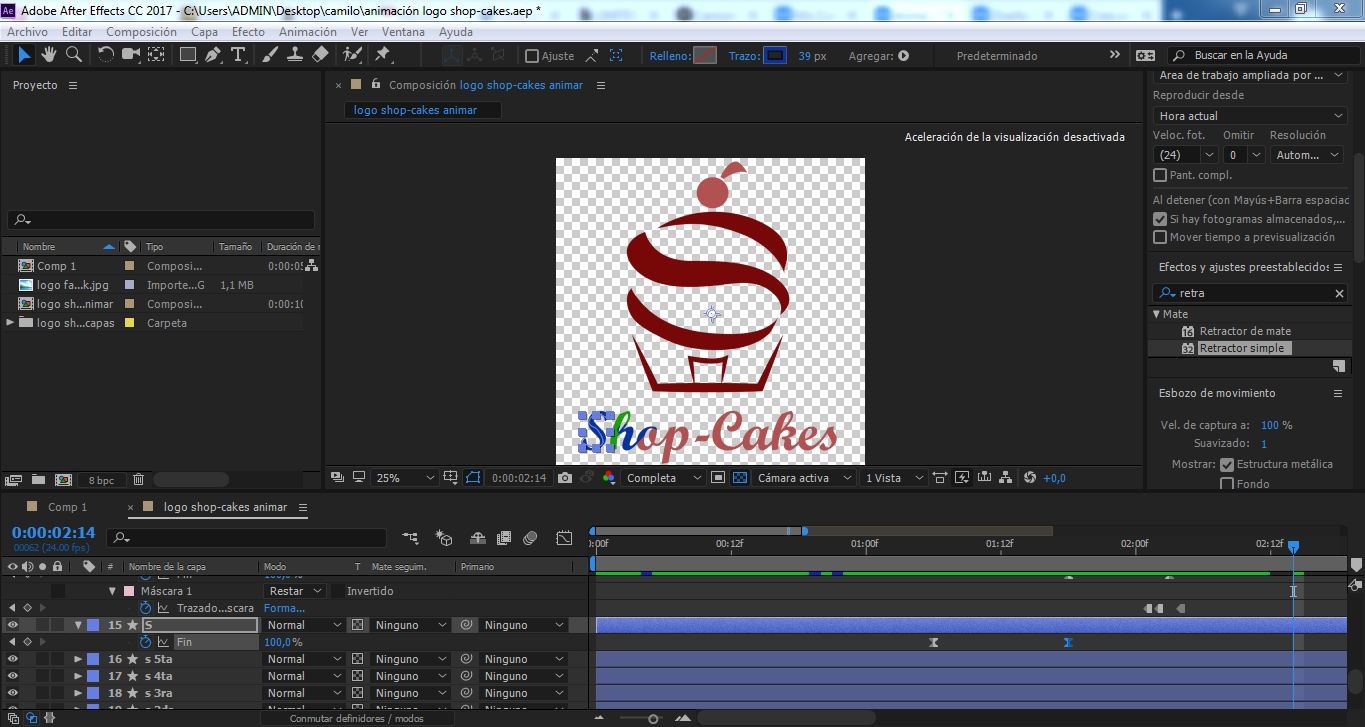Expand layer 16 s 5ta
The image size is (1365, 727).
(78, 659)
